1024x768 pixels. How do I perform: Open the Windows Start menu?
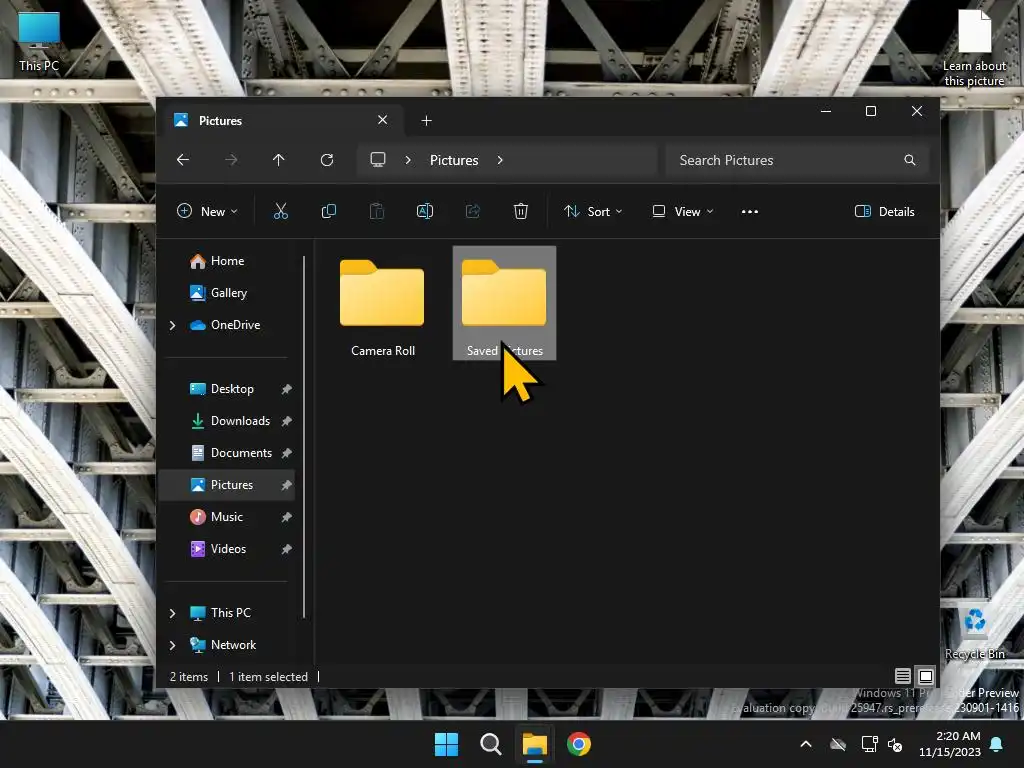(x=447, y=744)
